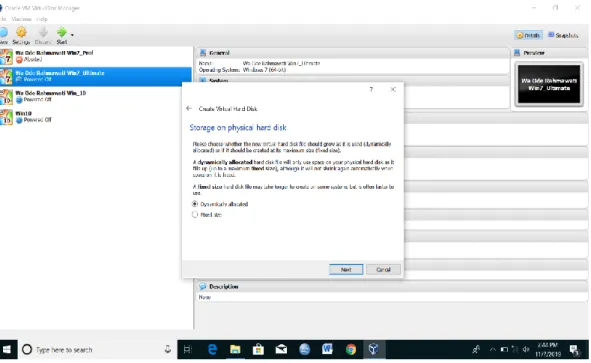
Task: Focus the taskbar search box
Action: (97, 350)
